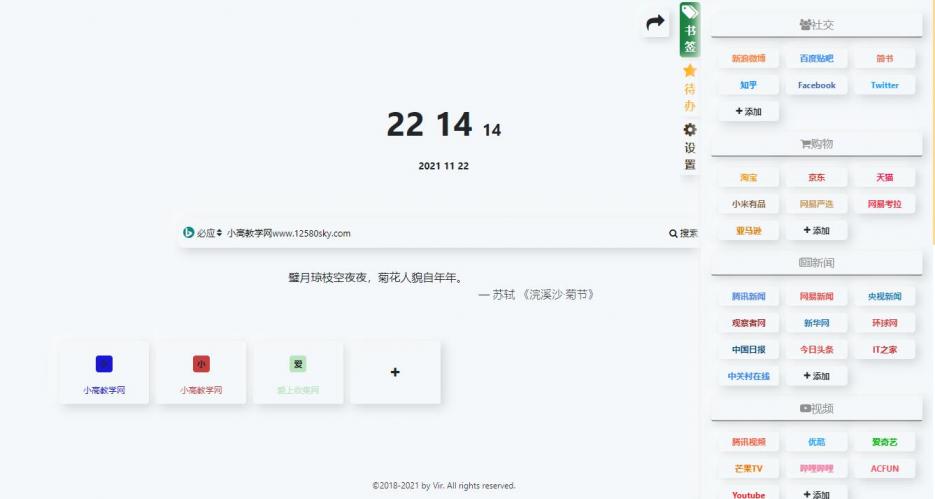Open the 必应 search engine dropdown
Screen dimensions: 935x499
point(203,233)
